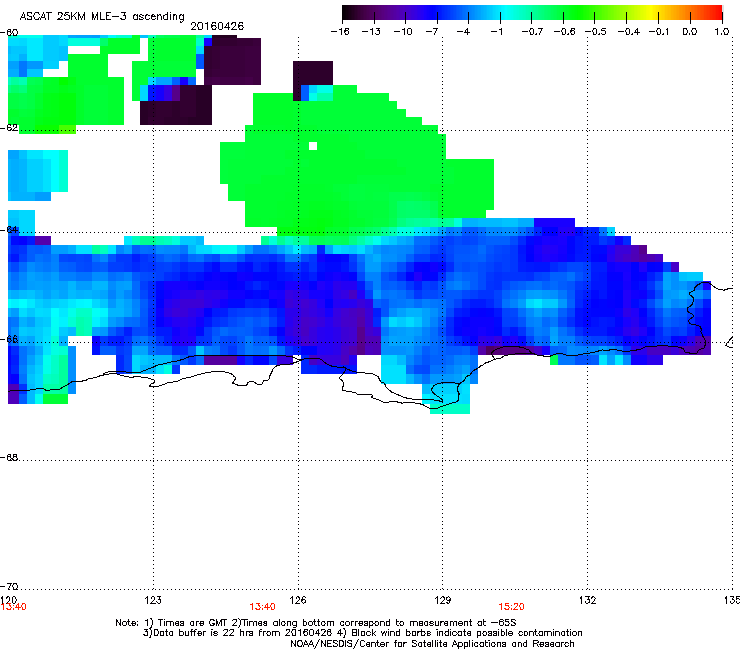Viewport: 740px width, 650px height.
Task: Click the -13 value on the color scale
Action: click(371, 32)
